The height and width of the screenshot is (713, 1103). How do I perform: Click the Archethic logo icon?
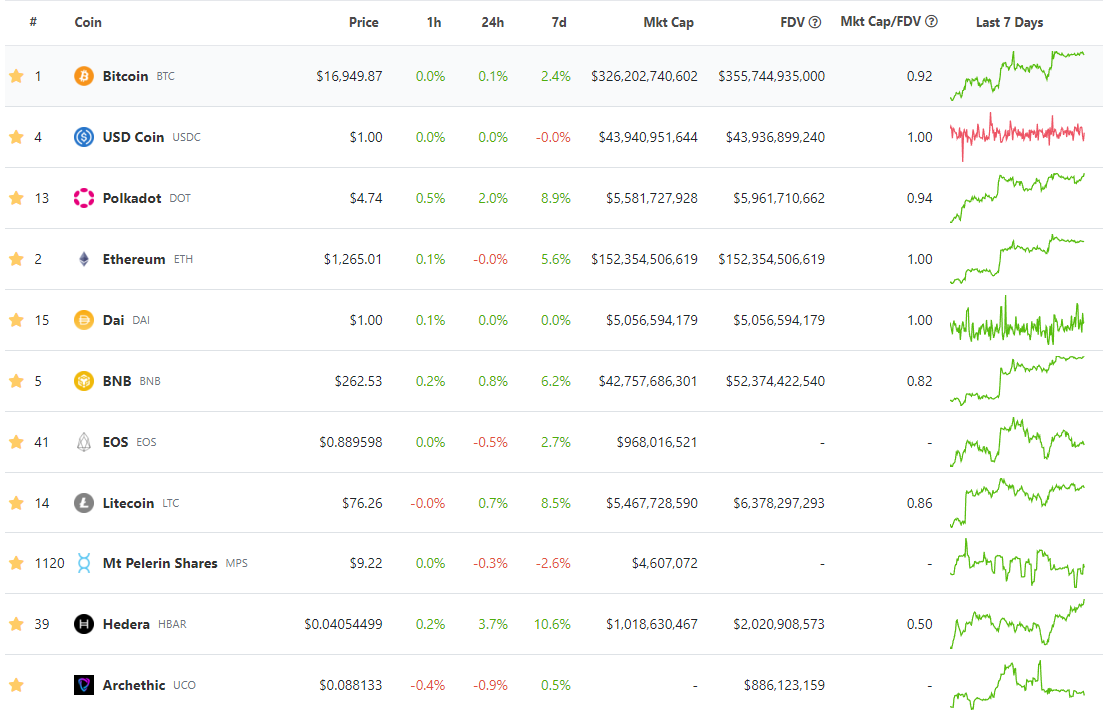pos(84,685)
